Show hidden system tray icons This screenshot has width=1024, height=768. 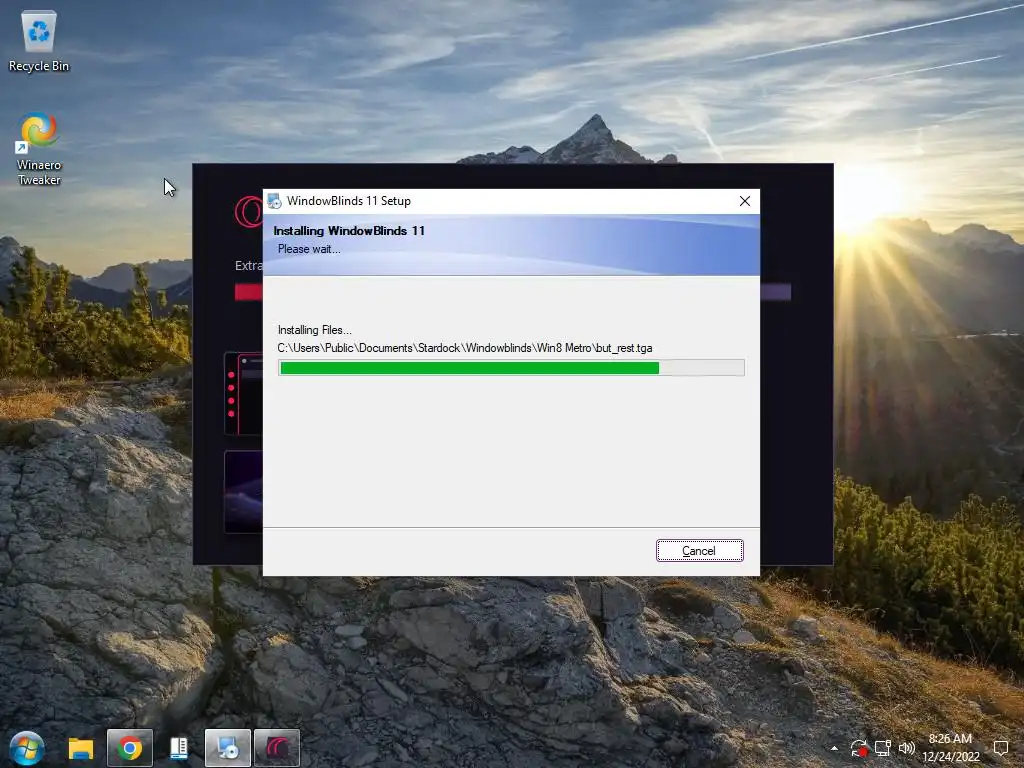[x=834, y=748]
